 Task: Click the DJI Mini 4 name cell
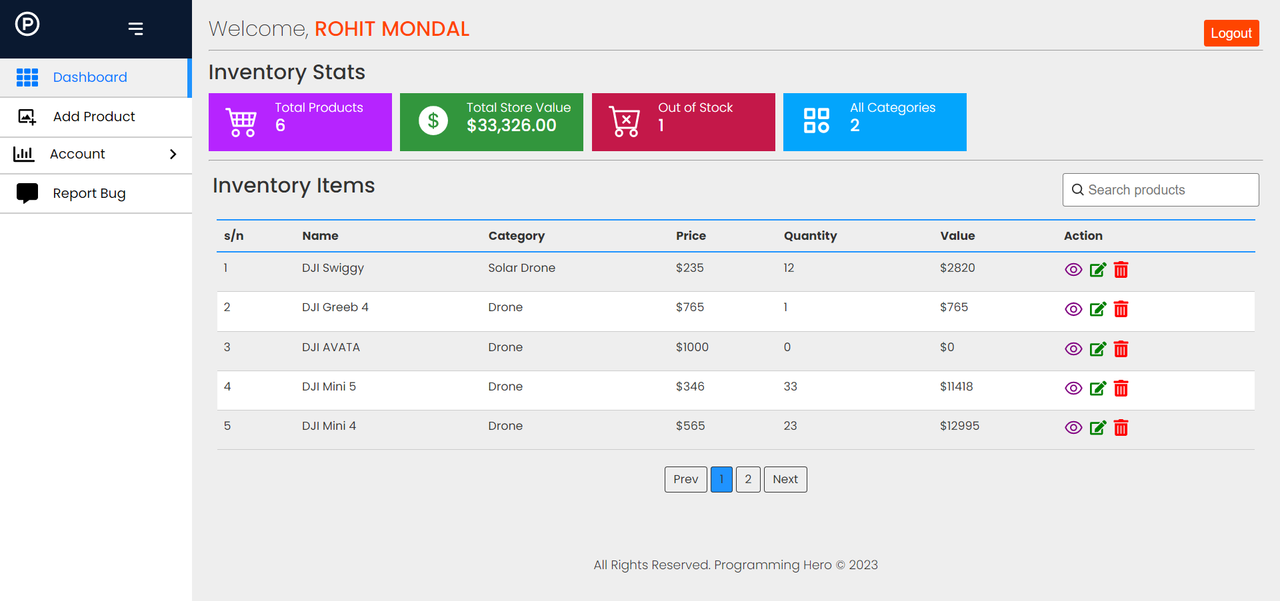pyautogui.click(x=329, y=426)
